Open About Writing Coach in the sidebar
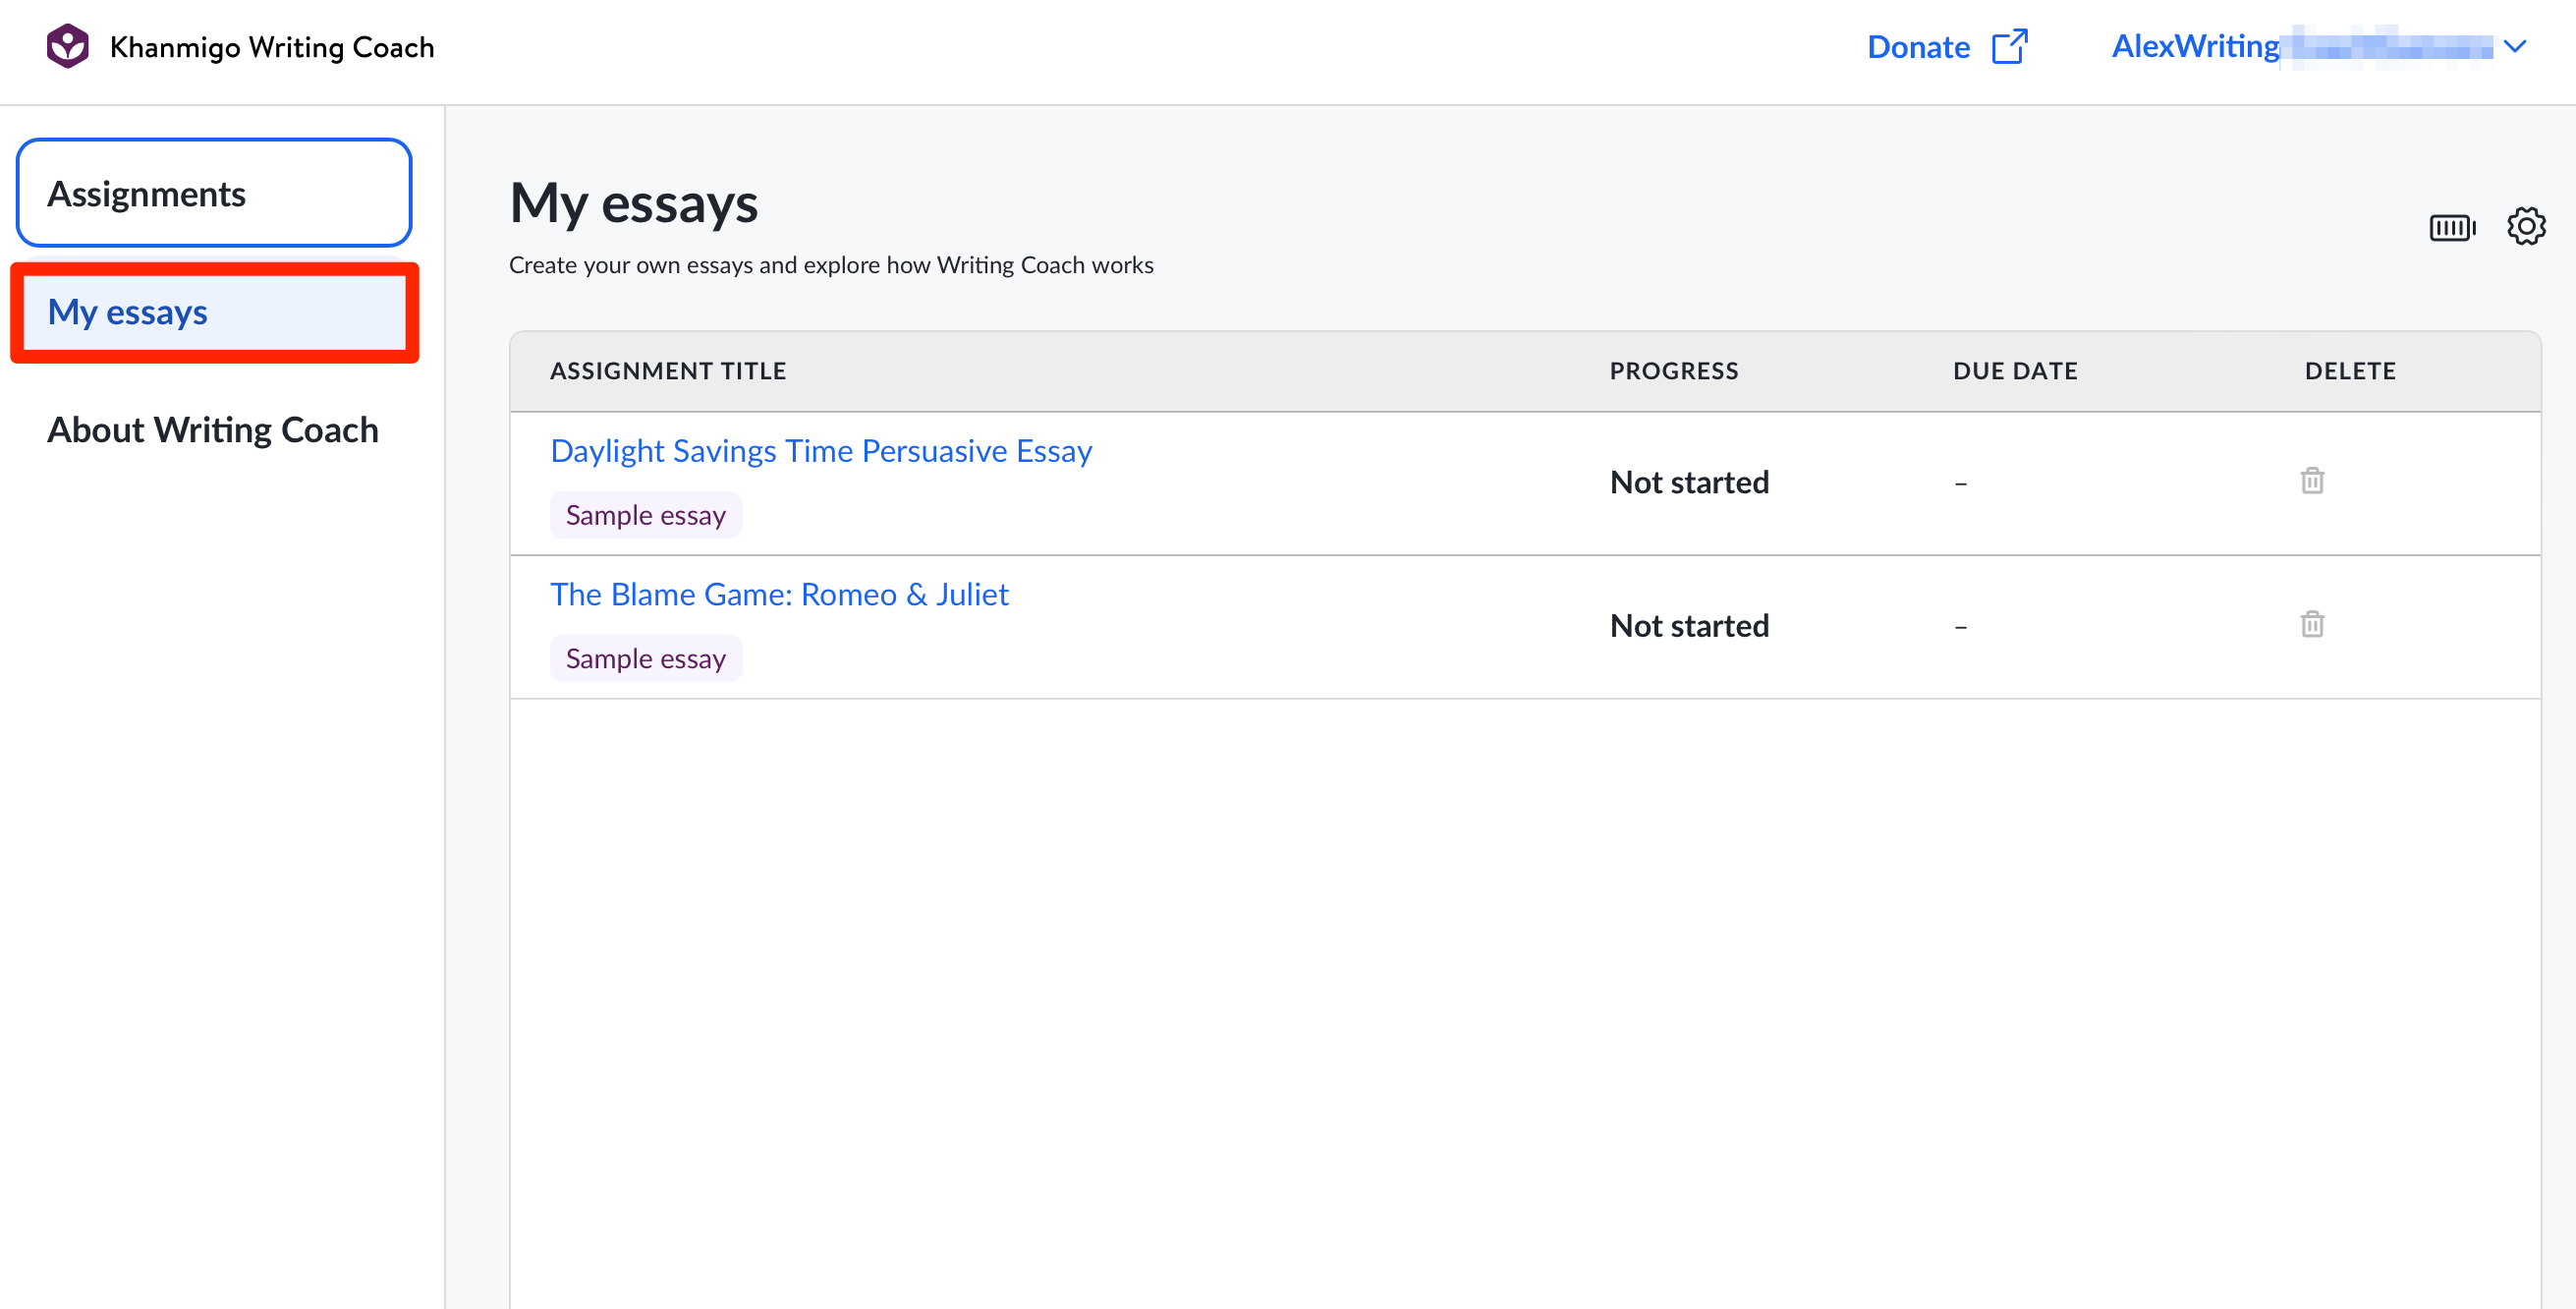 [x=212, y=430]
